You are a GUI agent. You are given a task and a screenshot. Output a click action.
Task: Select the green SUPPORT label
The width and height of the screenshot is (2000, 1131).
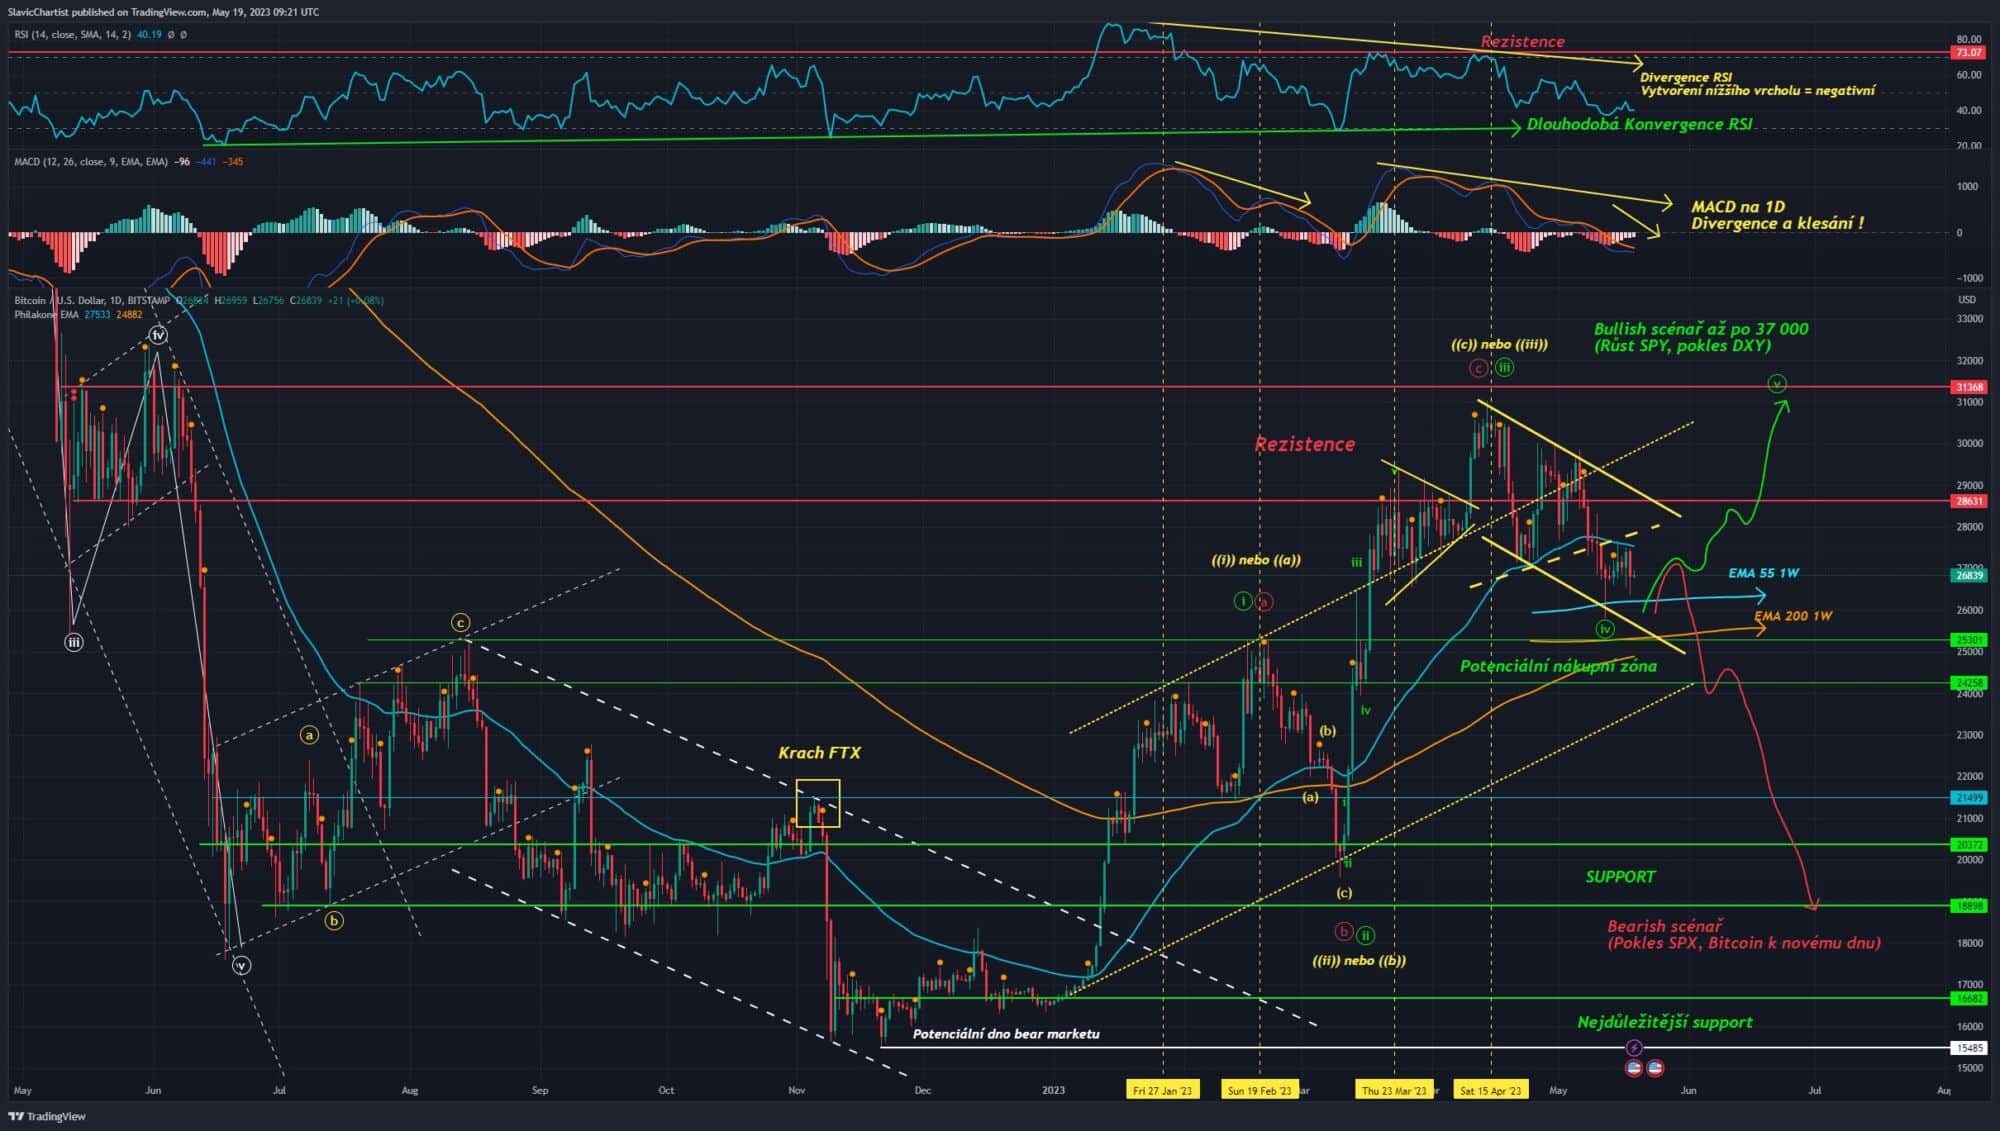point(1620,877)
